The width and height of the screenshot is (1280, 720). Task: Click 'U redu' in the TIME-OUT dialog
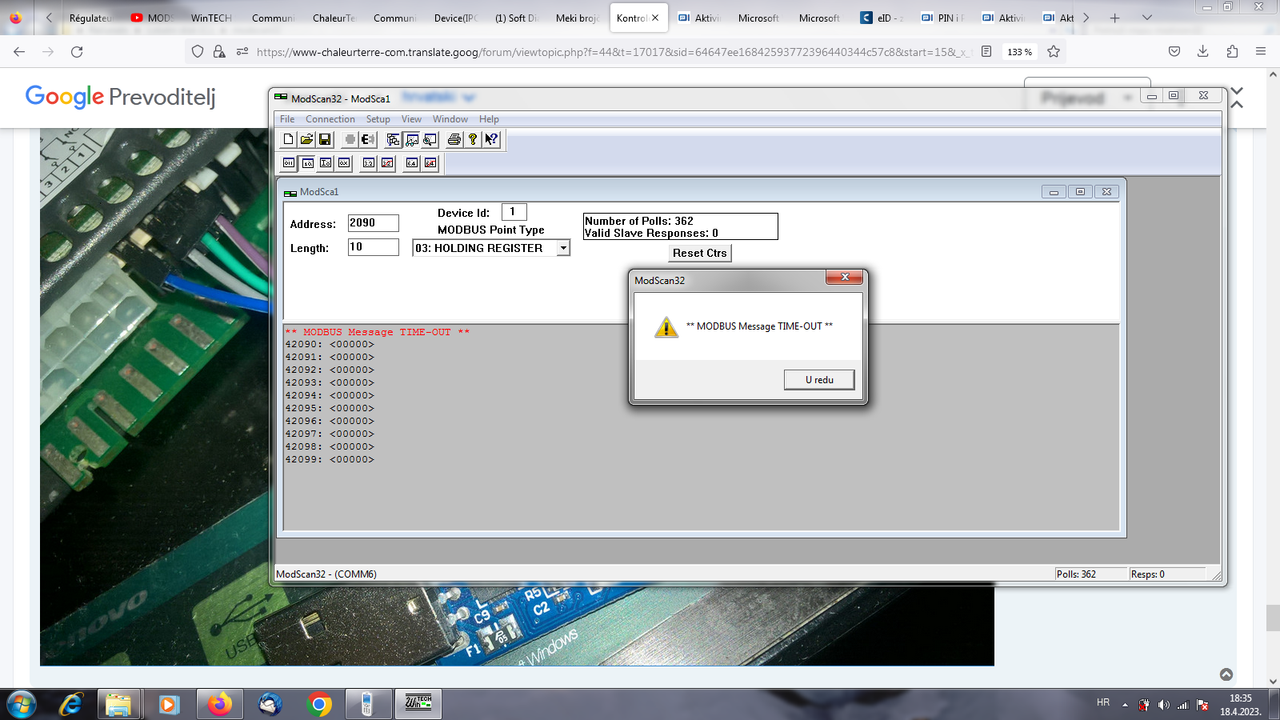(819, 380)
